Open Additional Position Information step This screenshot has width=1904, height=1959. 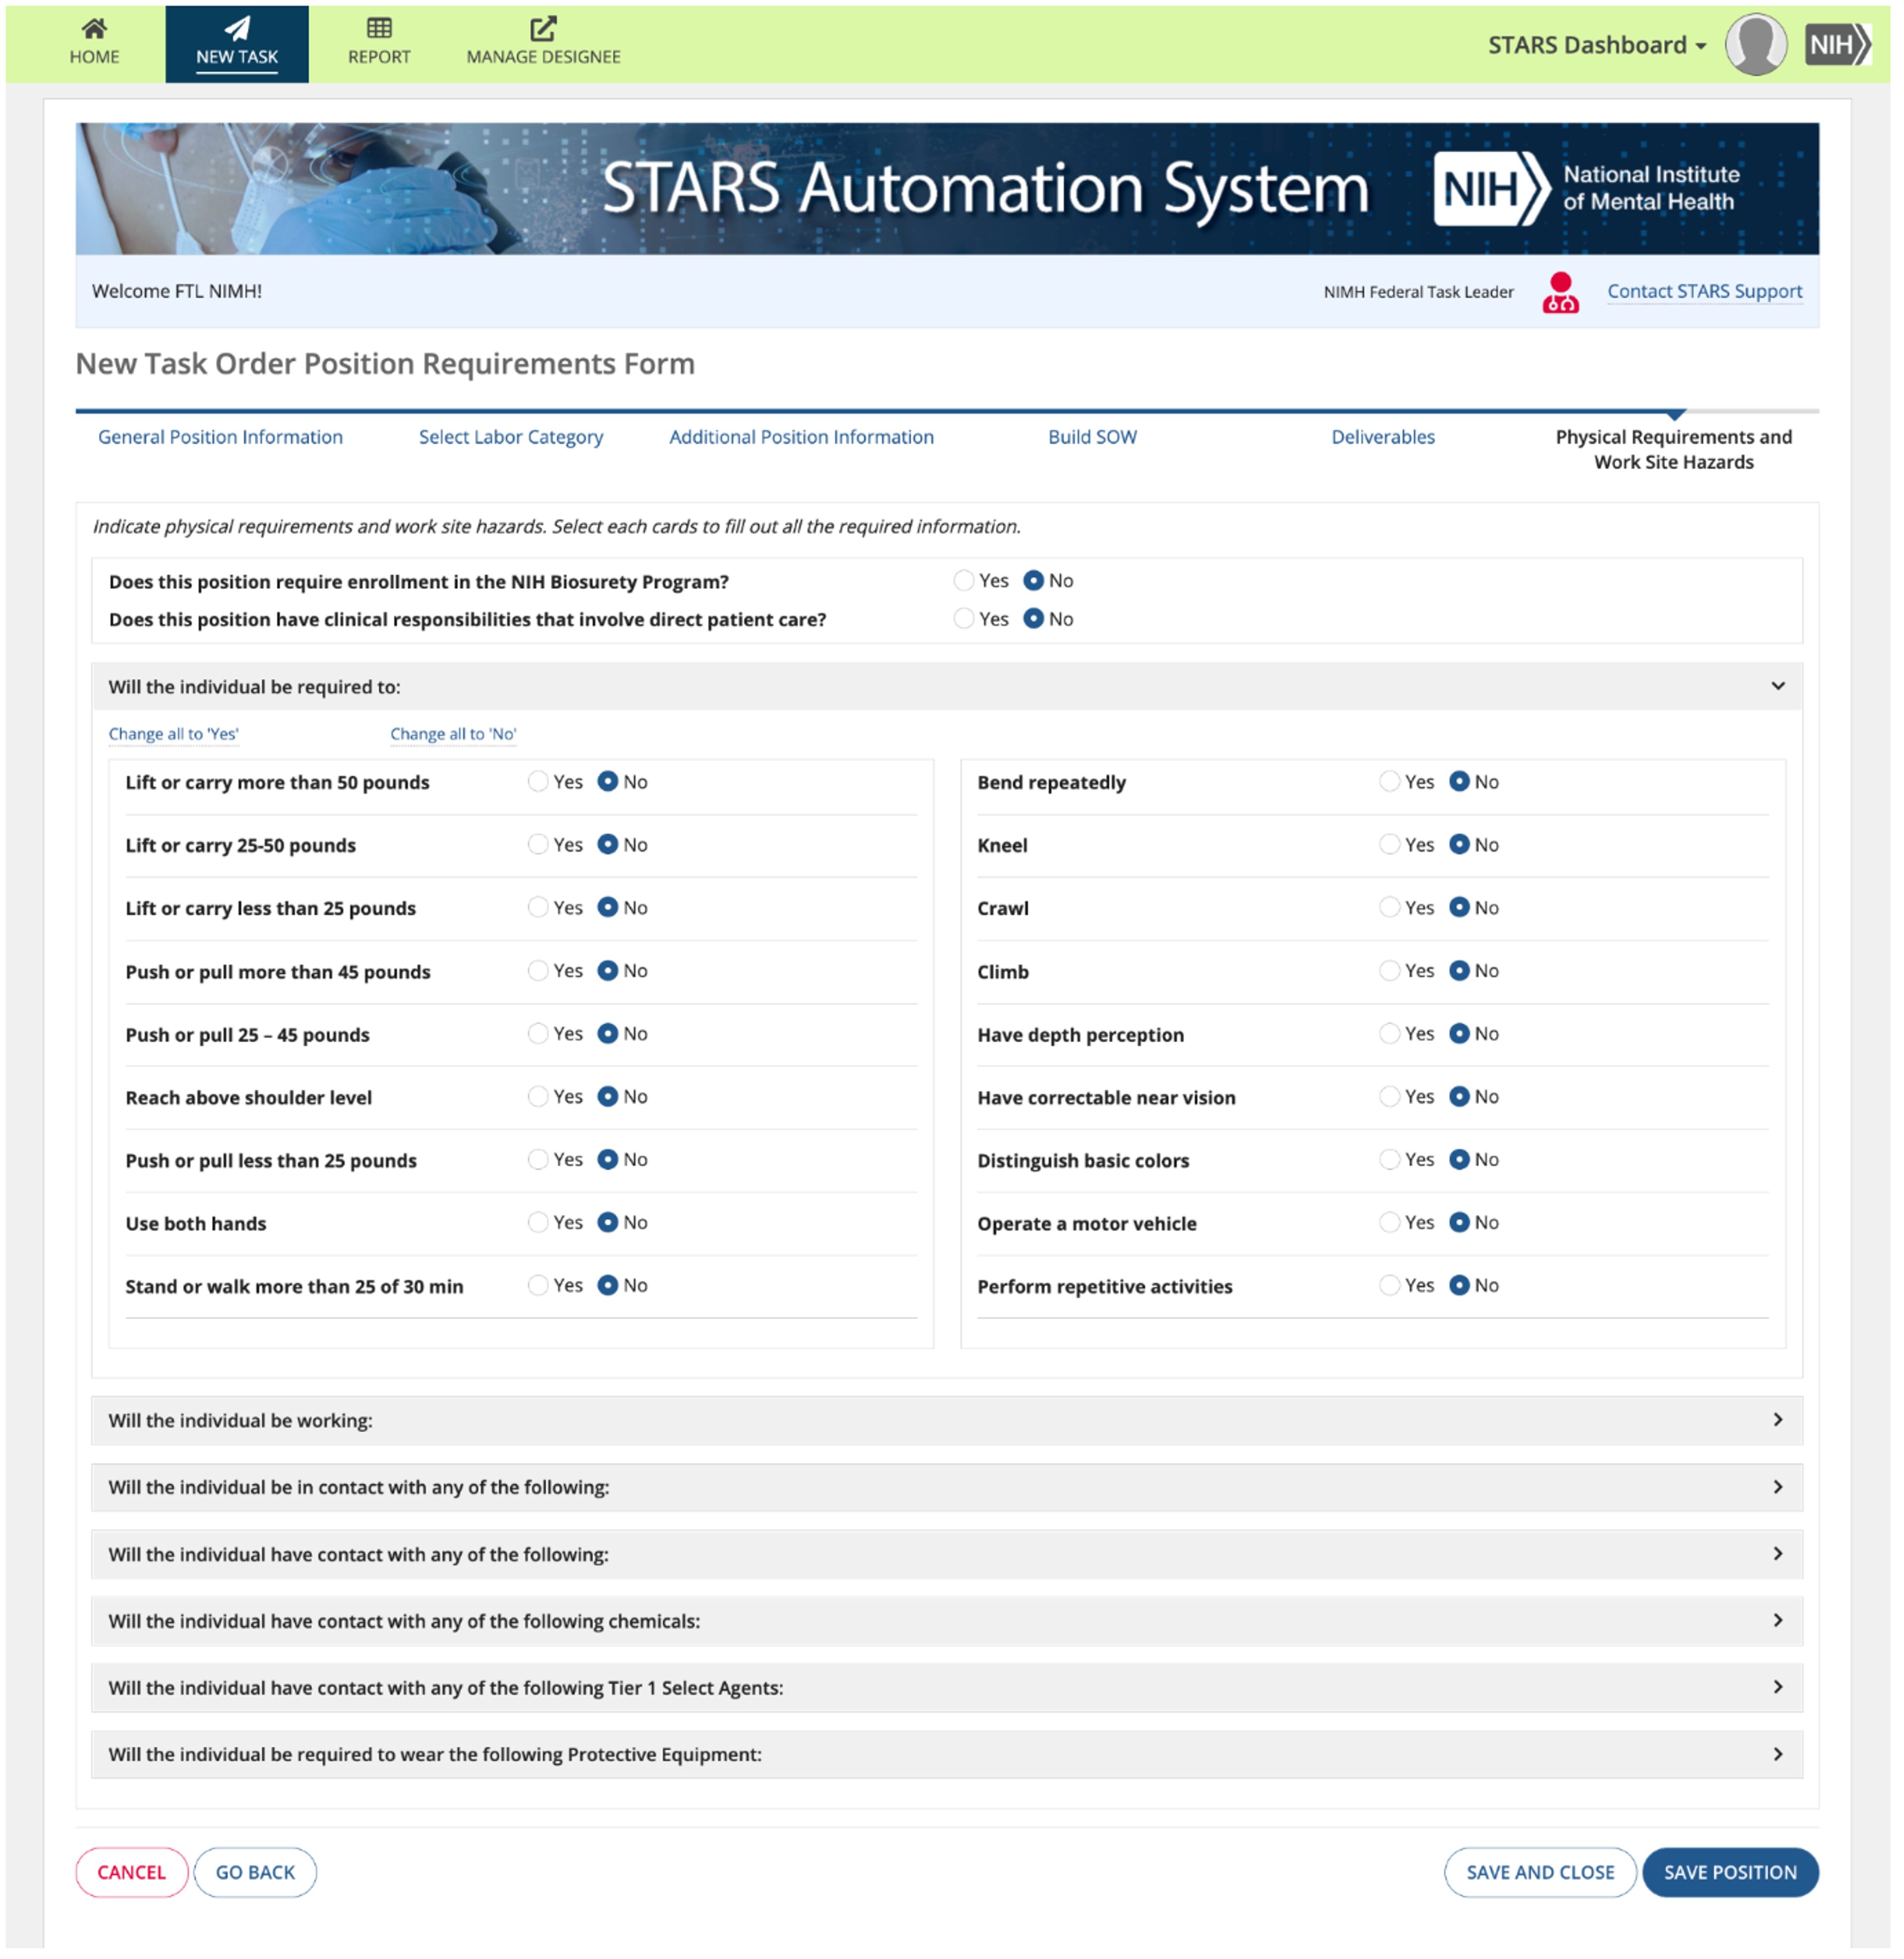802,437
